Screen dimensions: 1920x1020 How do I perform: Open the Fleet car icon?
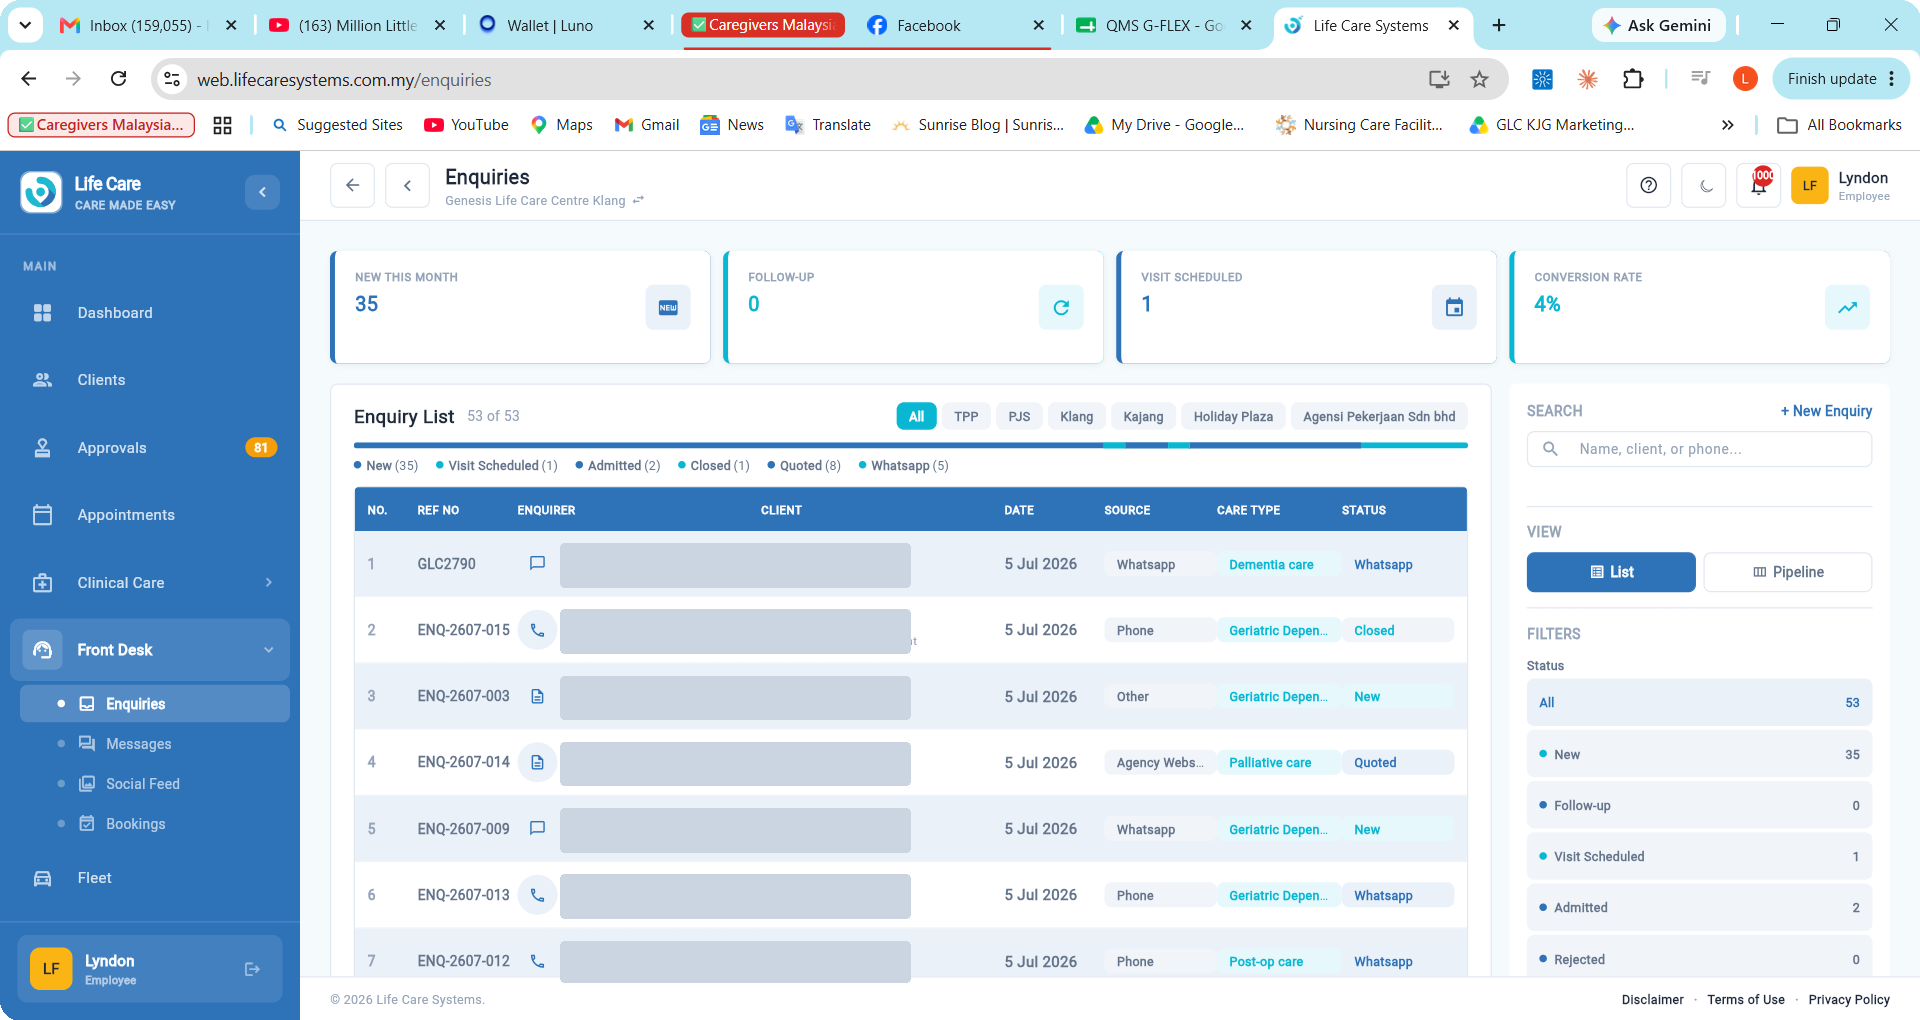pos(42,878)
